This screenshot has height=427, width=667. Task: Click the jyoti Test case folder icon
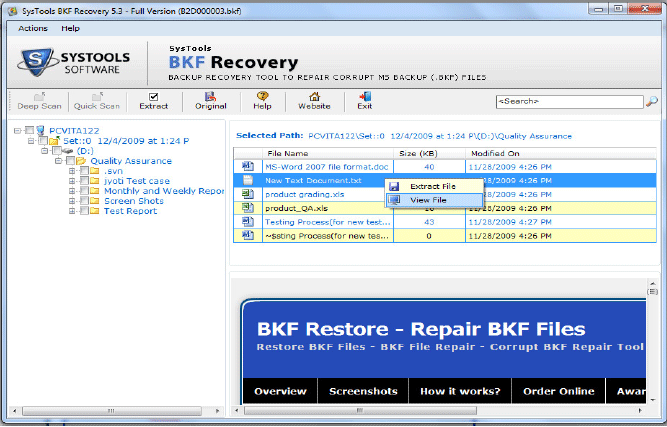[x=95, y=181]
